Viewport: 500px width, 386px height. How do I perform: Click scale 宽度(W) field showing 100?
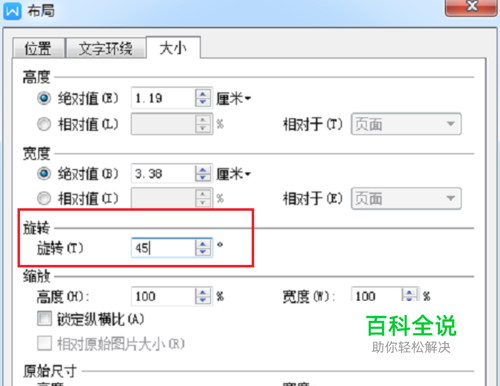point(376,295)
